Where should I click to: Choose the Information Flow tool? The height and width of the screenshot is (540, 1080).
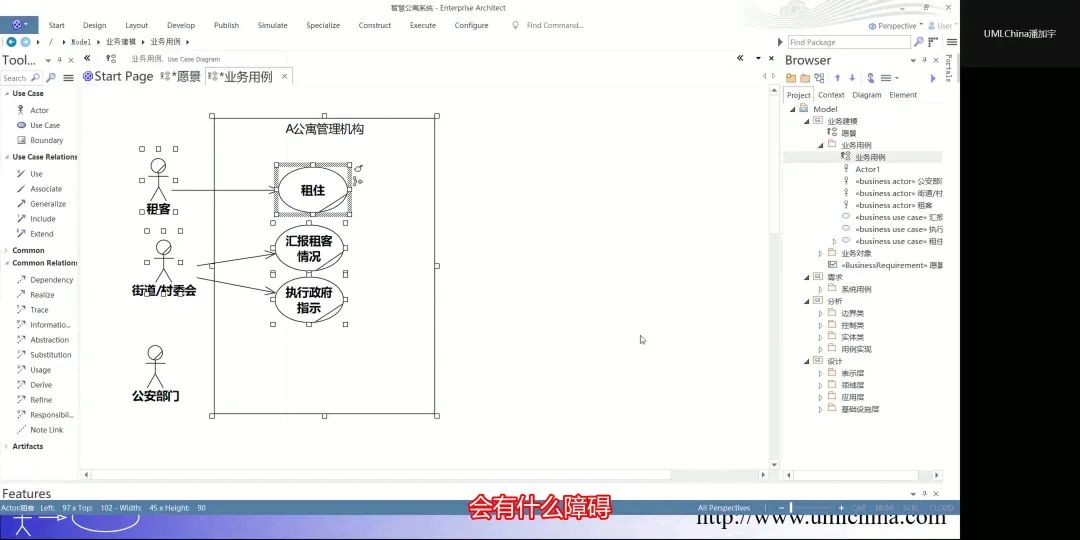(x=43, y=325)
